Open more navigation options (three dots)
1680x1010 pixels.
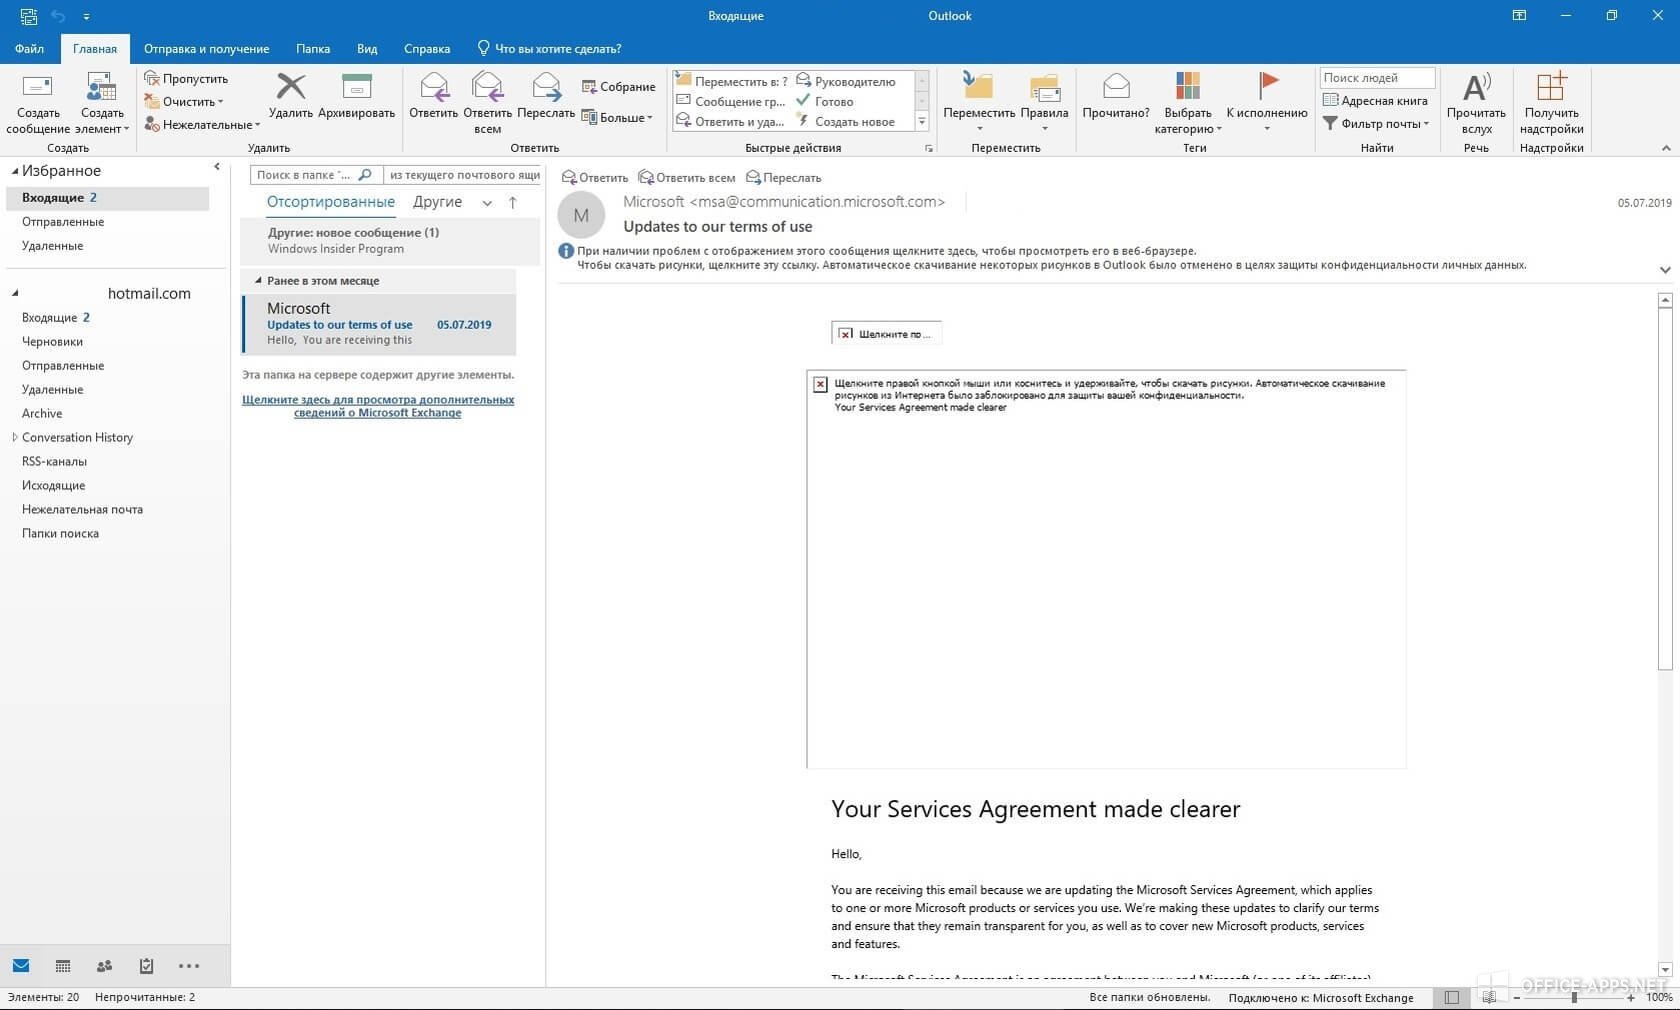[189, 966]
